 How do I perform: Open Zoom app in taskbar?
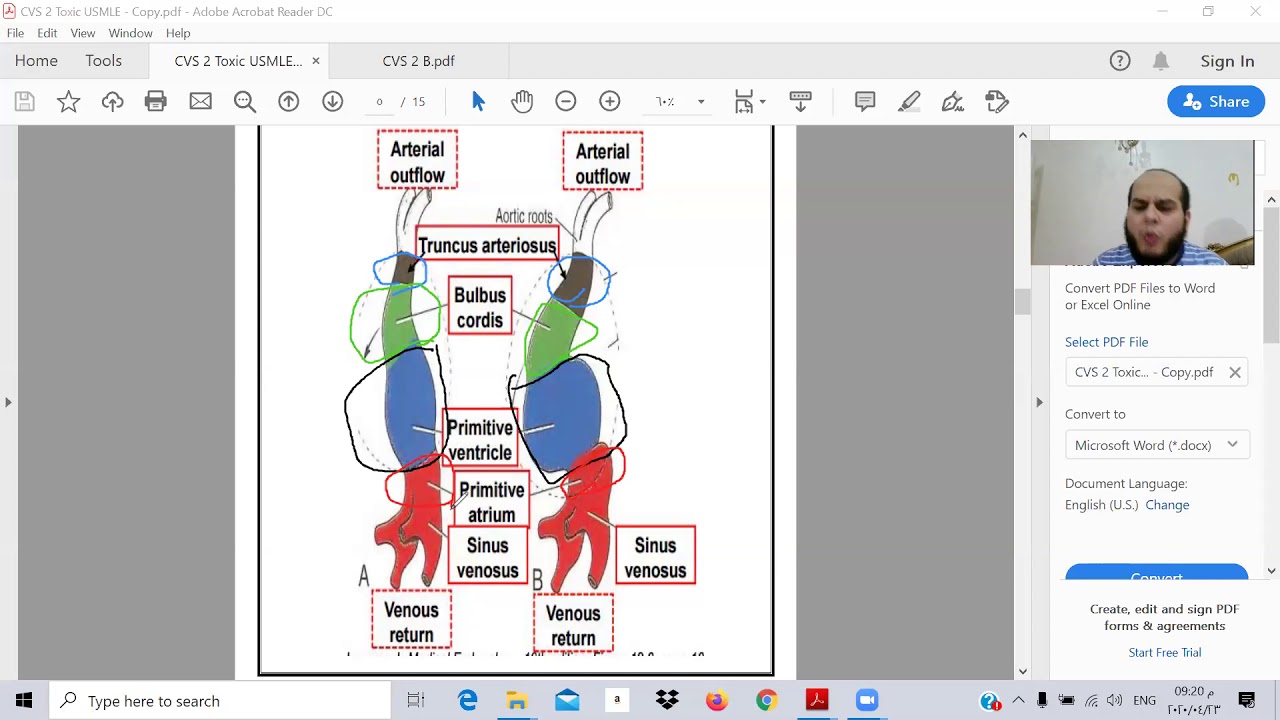866,701
